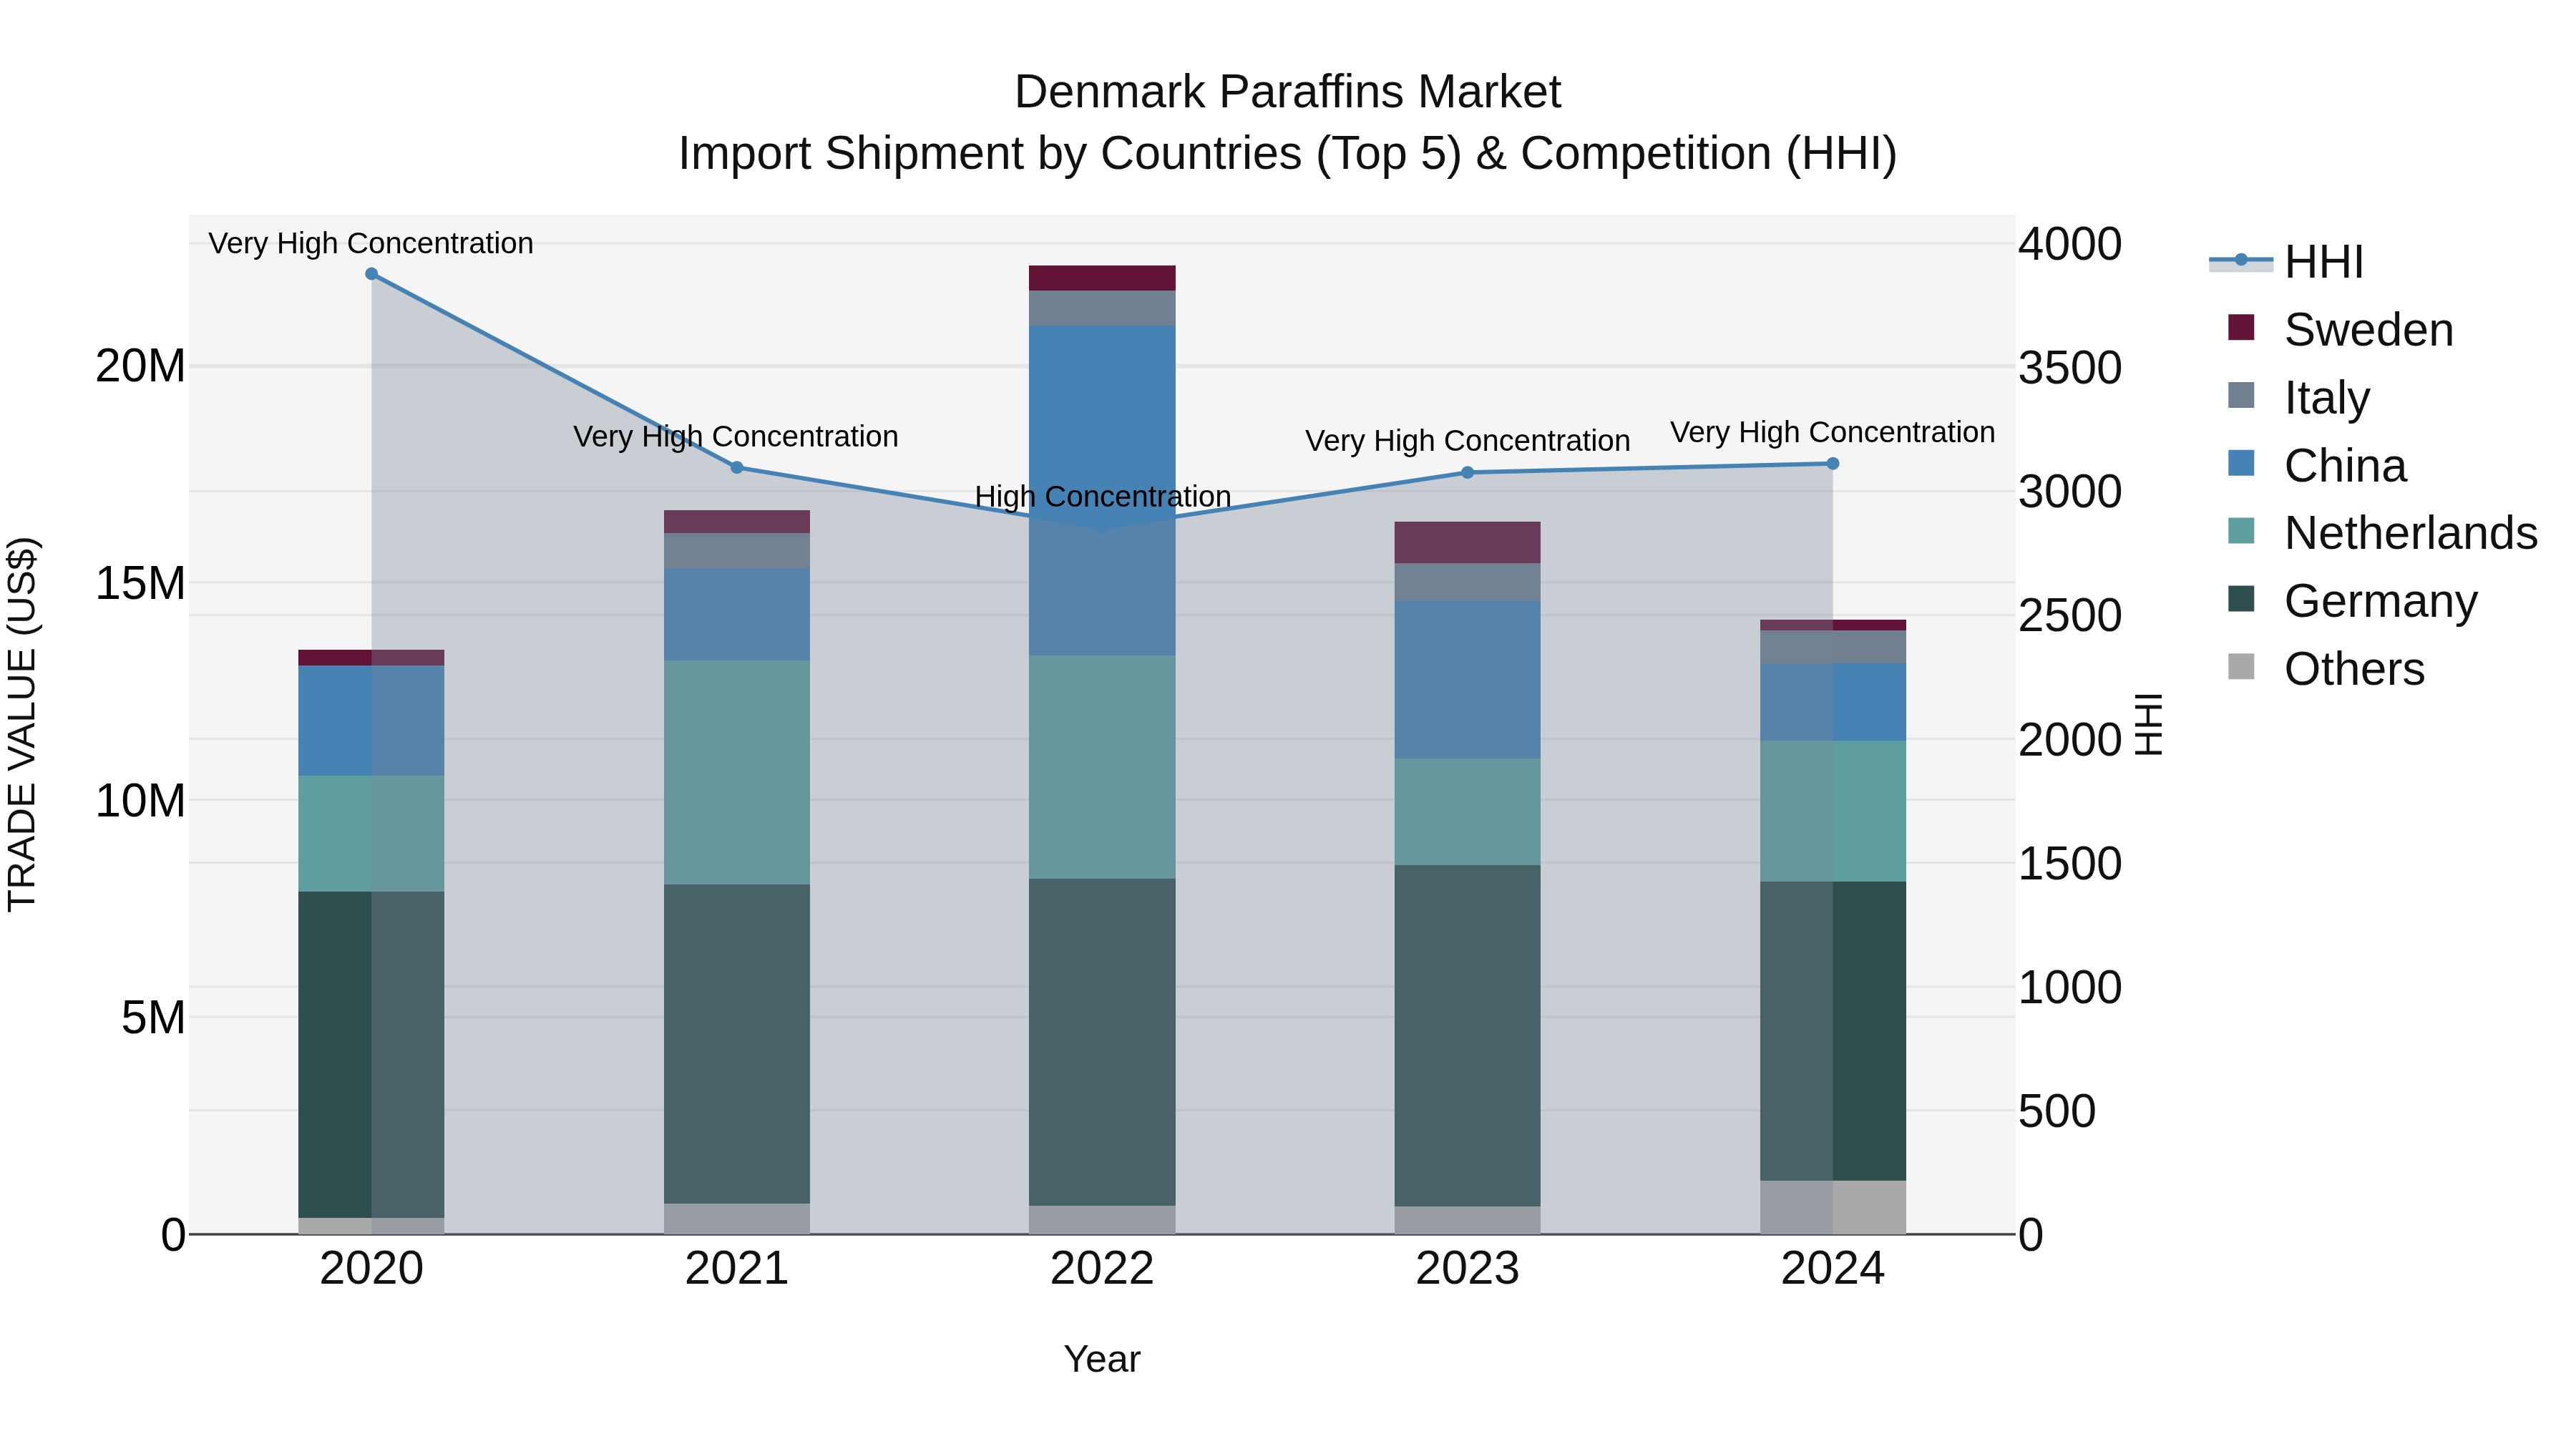Click the 2024 HHI data point marker
Image resolution: width=2576 pixels, height=1449 pixels.
[1833, 463]
